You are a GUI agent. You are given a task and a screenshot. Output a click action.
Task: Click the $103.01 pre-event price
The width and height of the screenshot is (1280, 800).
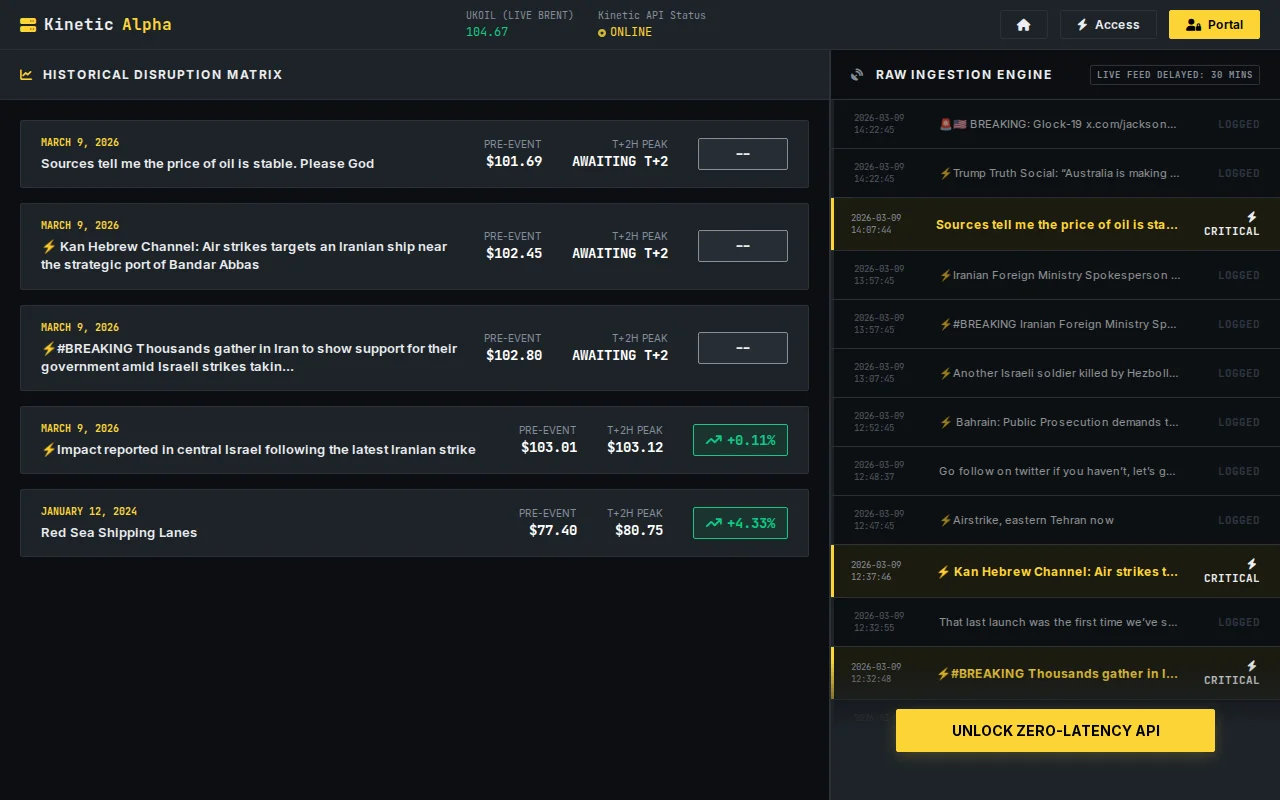click(x=549, y=448)
